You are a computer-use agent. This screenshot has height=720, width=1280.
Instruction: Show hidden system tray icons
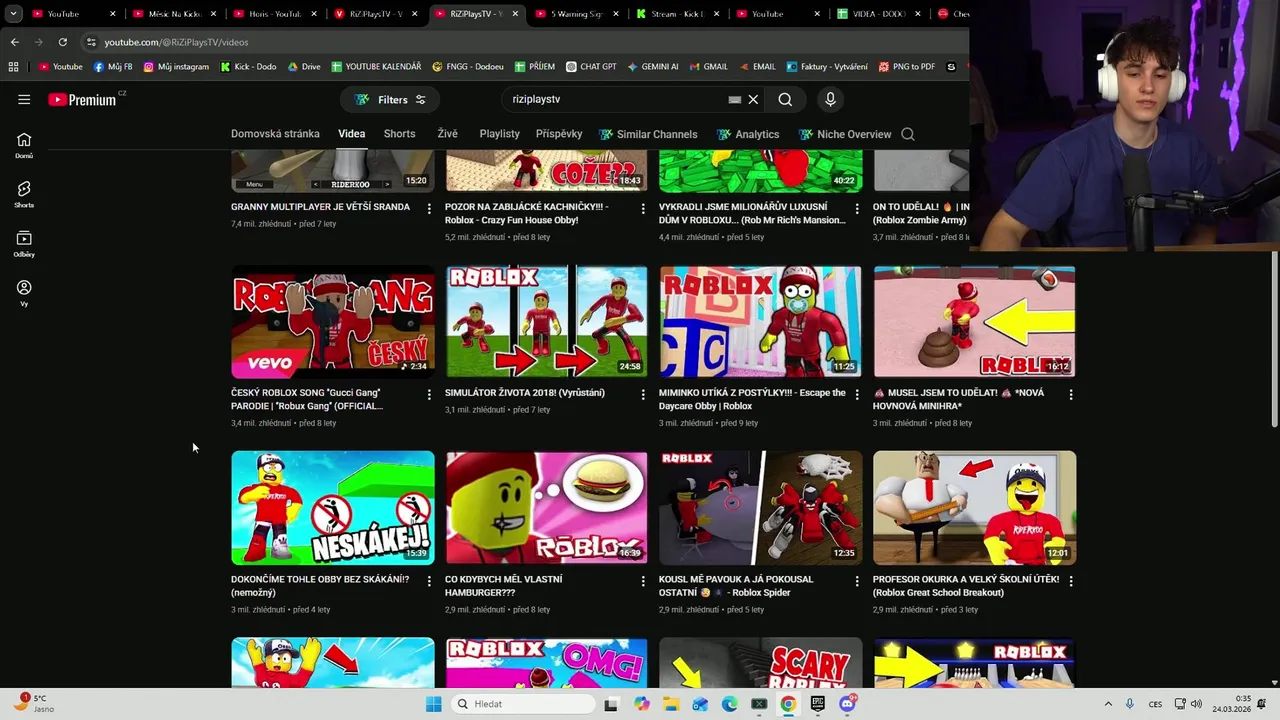click(1108, 704)
